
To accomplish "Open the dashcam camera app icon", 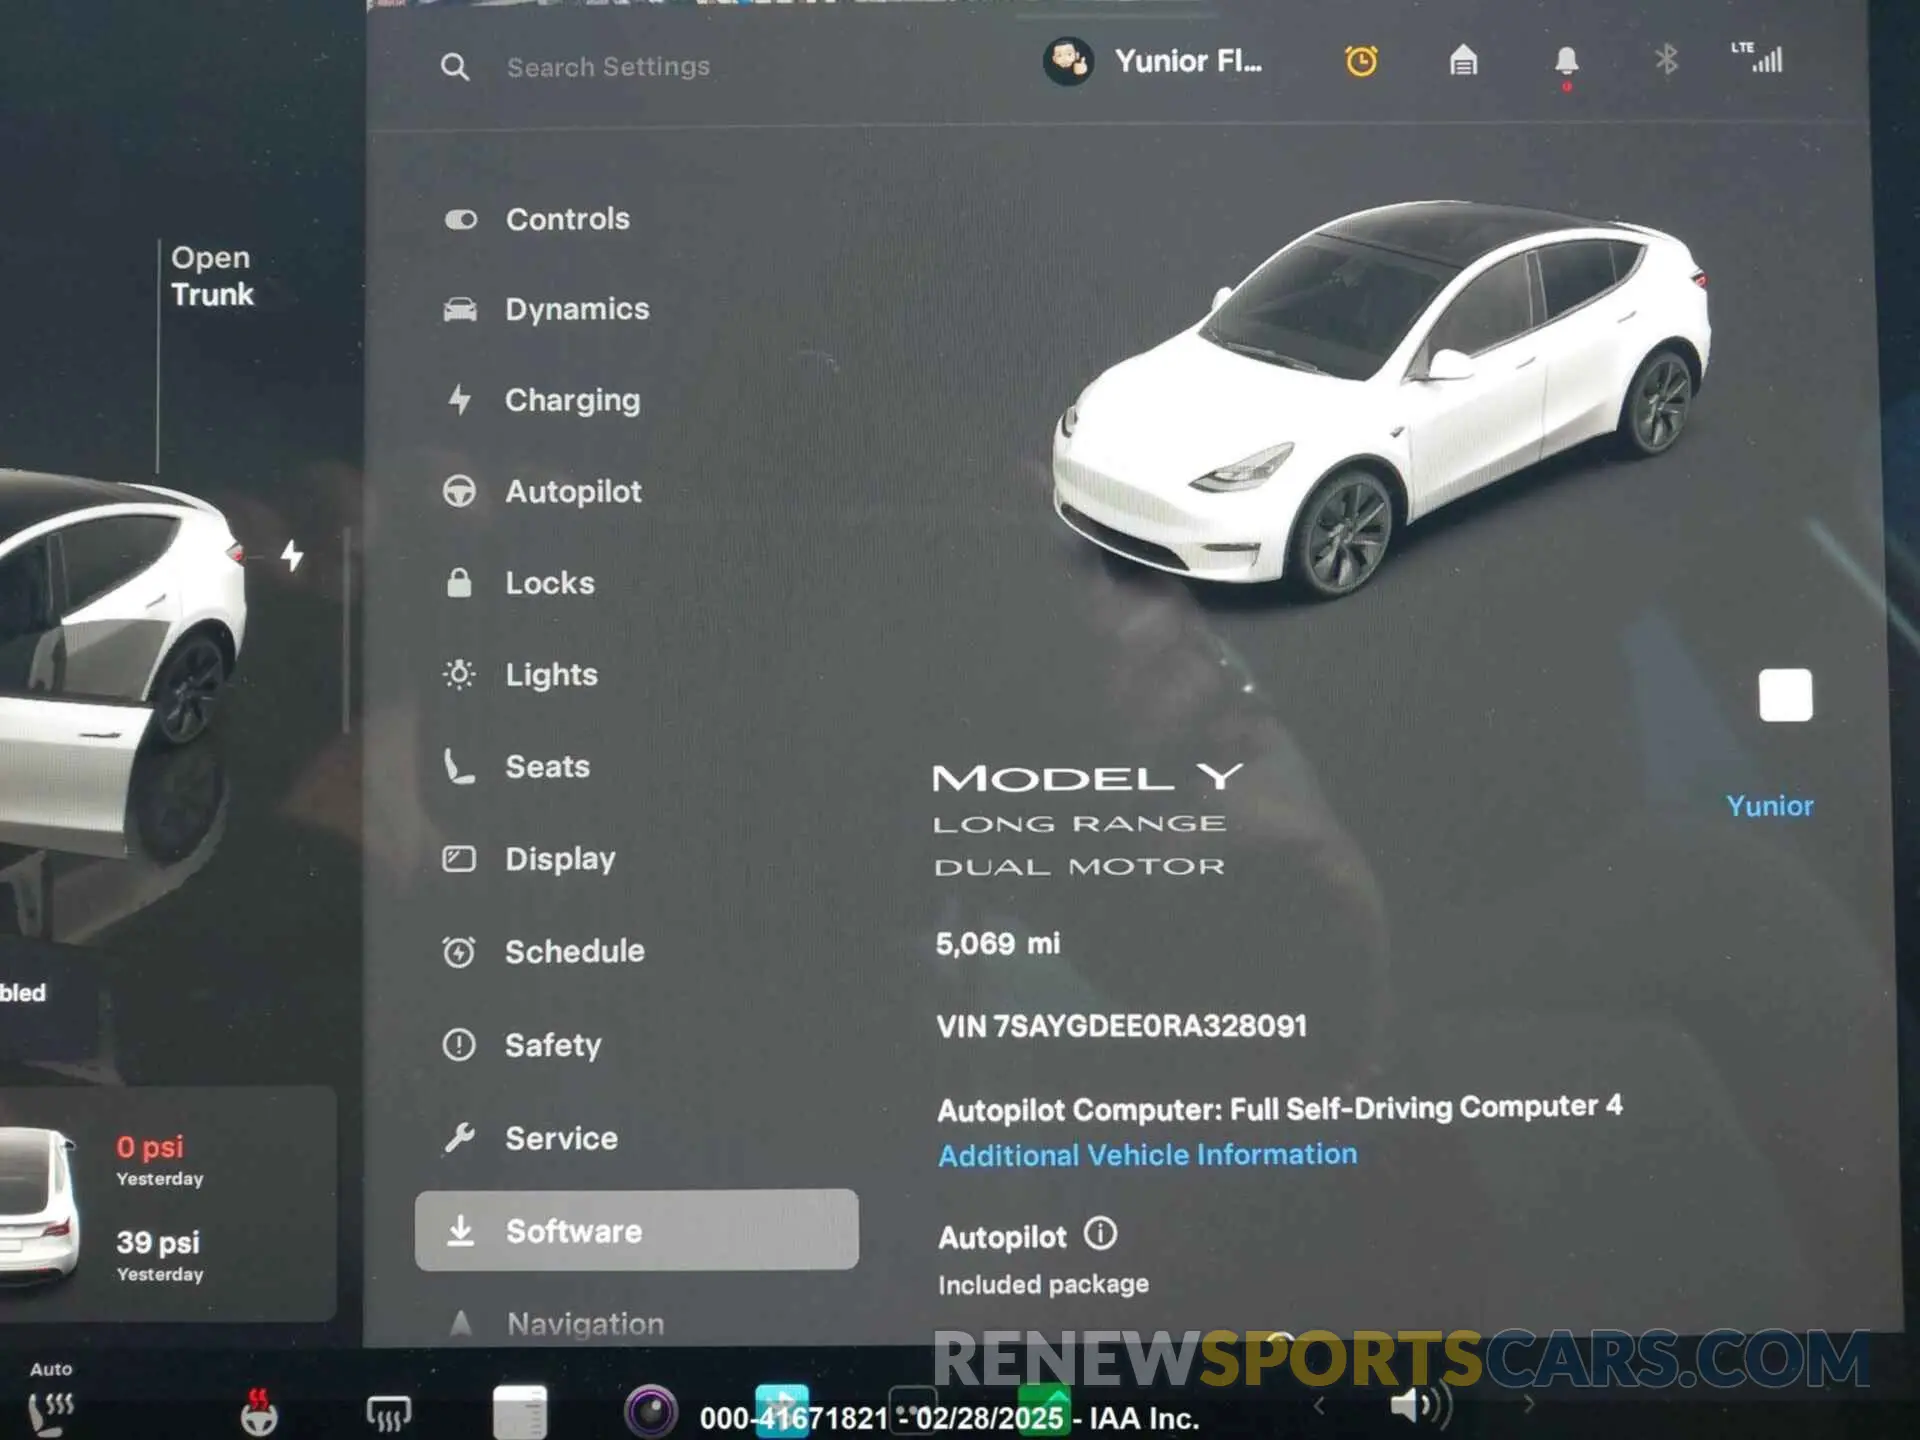I will point(651,1412).
